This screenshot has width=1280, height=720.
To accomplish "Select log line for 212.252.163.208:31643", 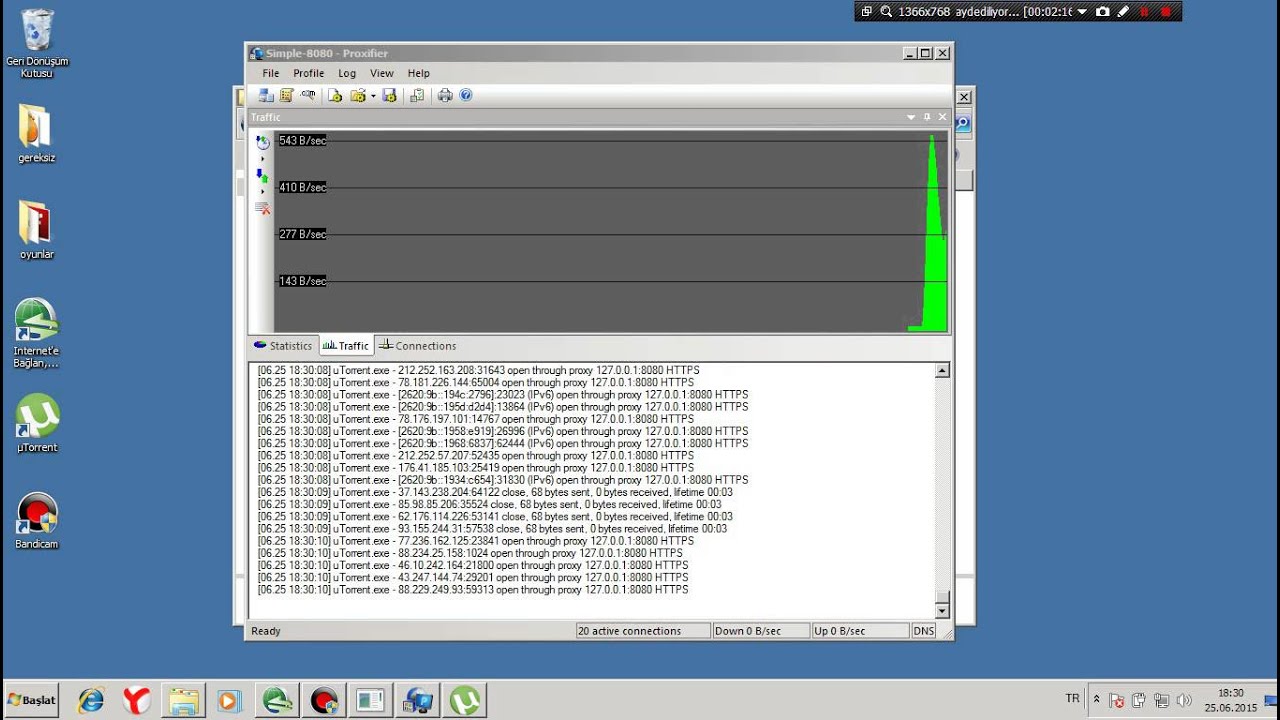I will point(478,370).
